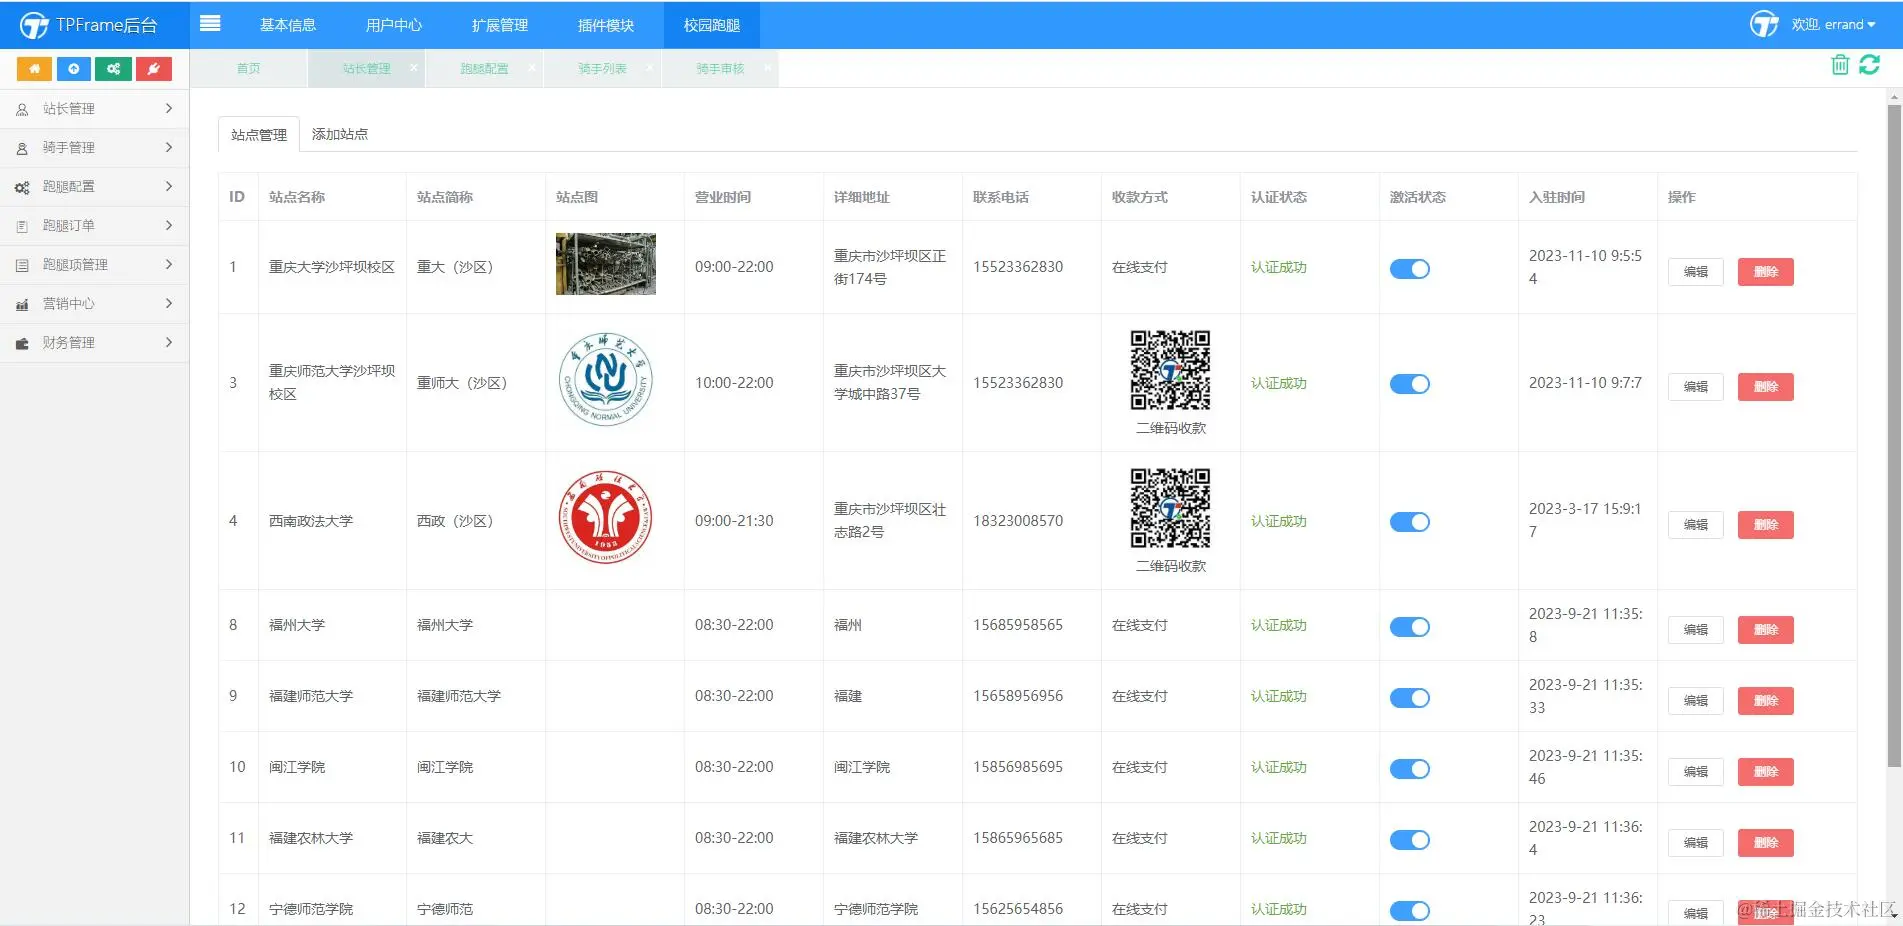Open the 基本信息 top menu

pos(288,25)
